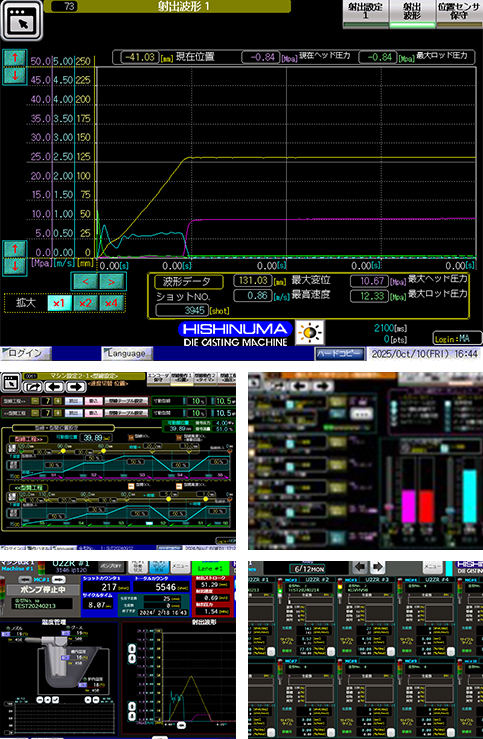Viewport: 483px width, 739px height.
Task: Select the ×1 zoom option
Action: pos(59,304)
